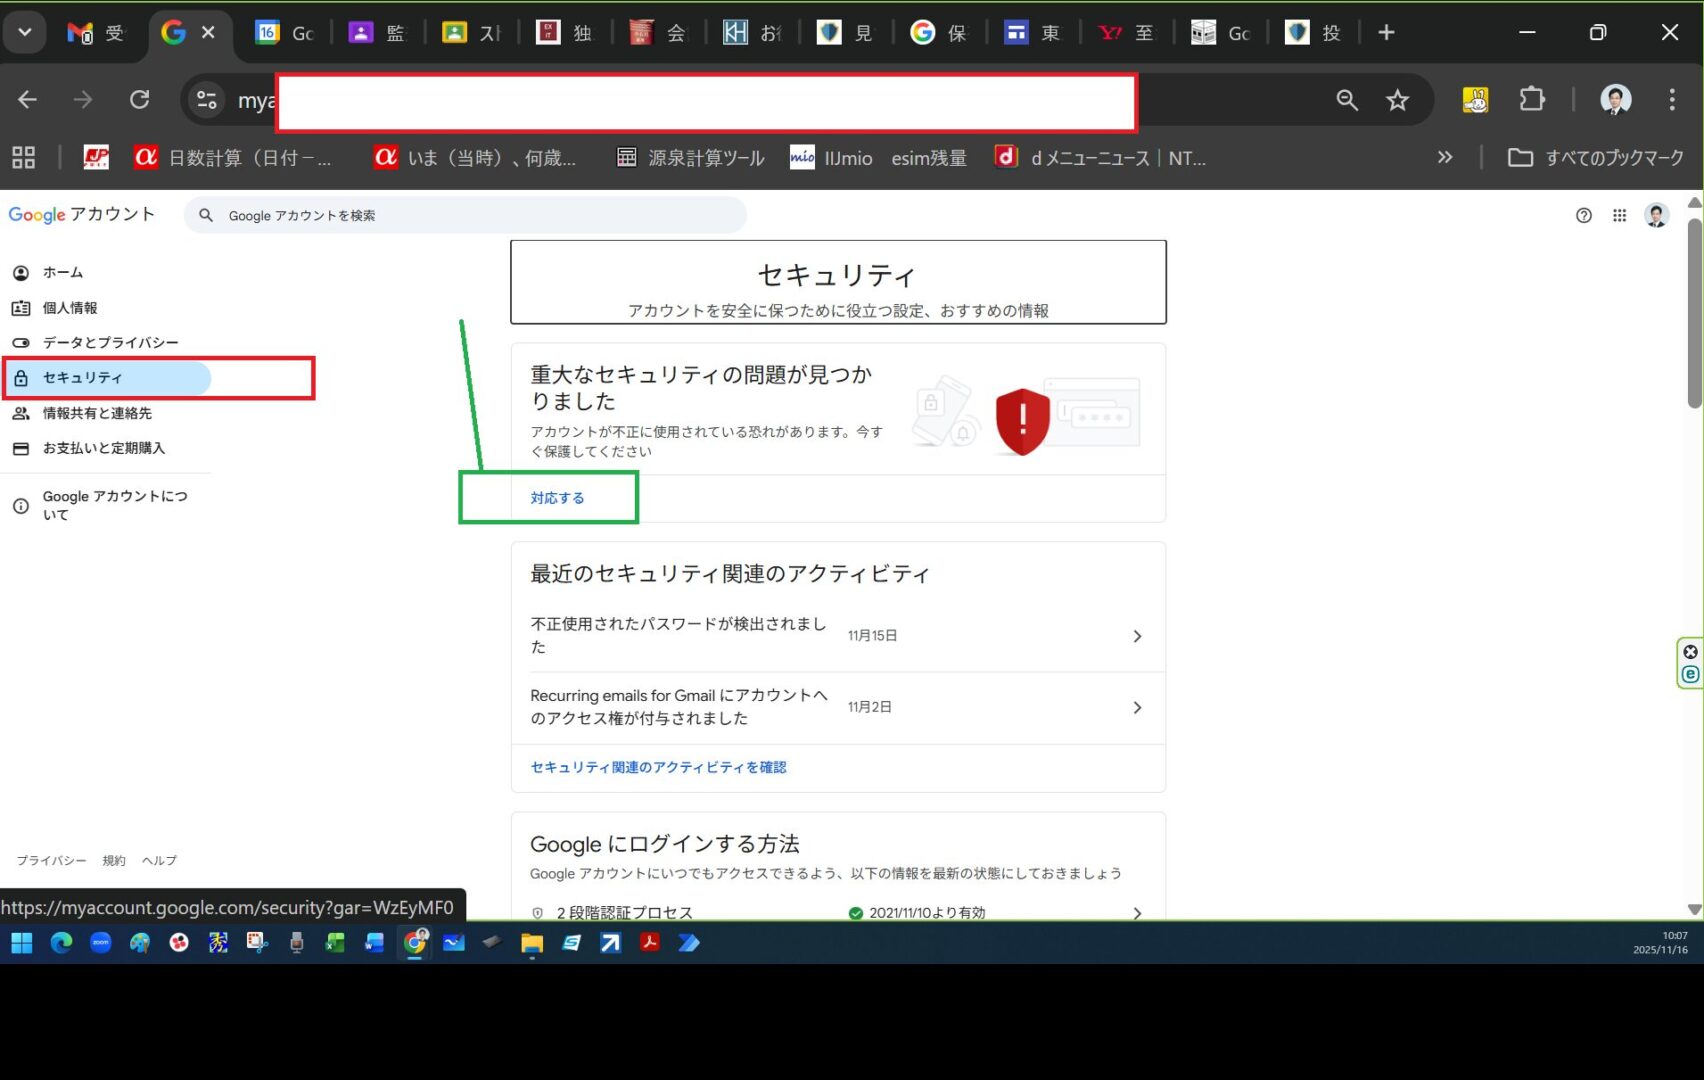
Task: Click the site information icon in address bar
Action: pyautogui.click(x=207, y=100)
